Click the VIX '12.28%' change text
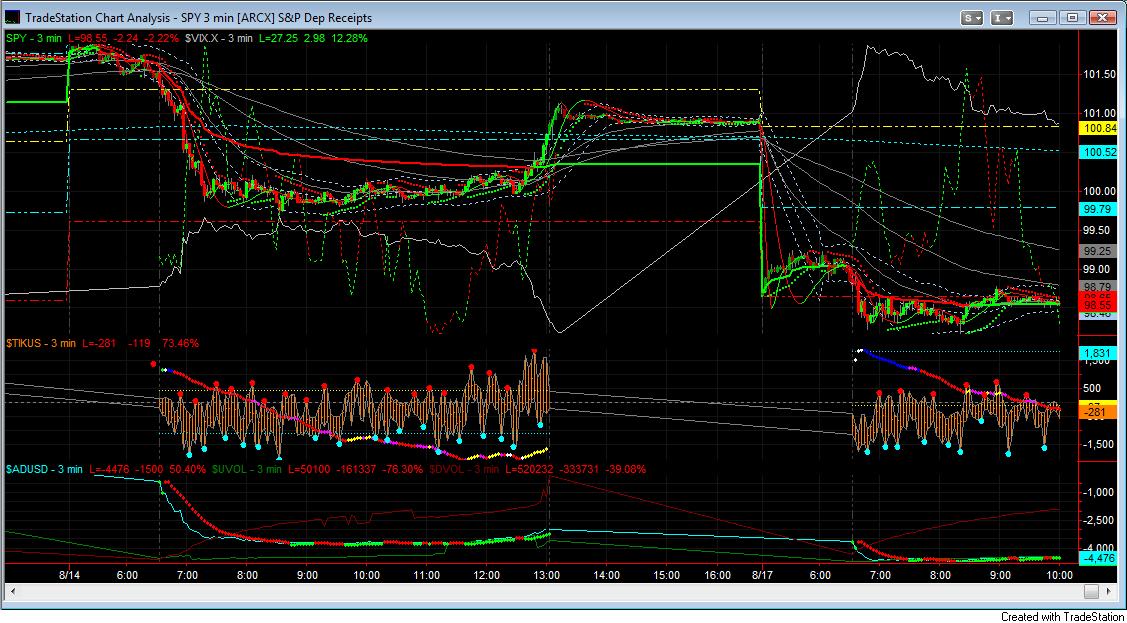 coord(349,37)
